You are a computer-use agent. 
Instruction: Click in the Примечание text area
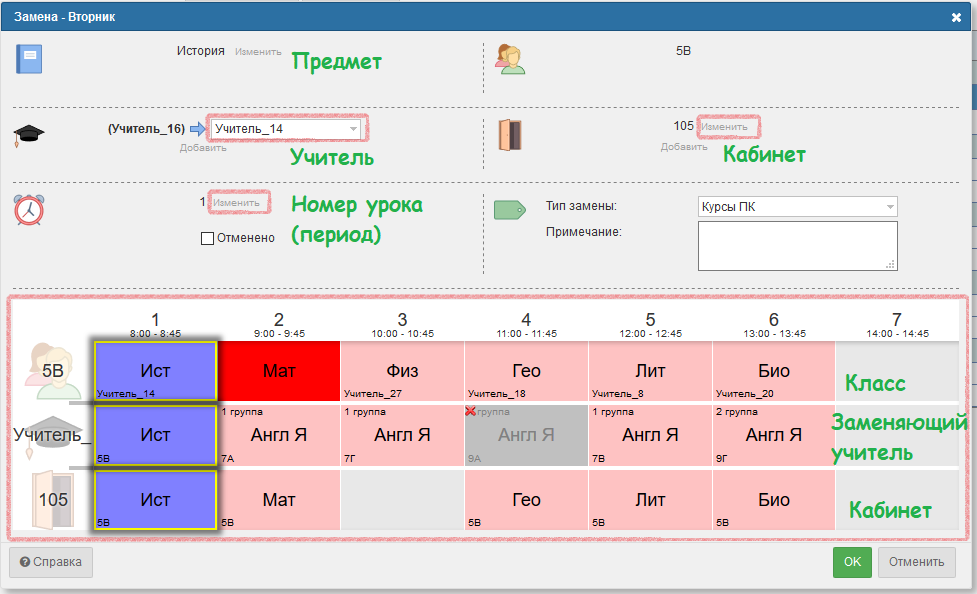[796, 245]
